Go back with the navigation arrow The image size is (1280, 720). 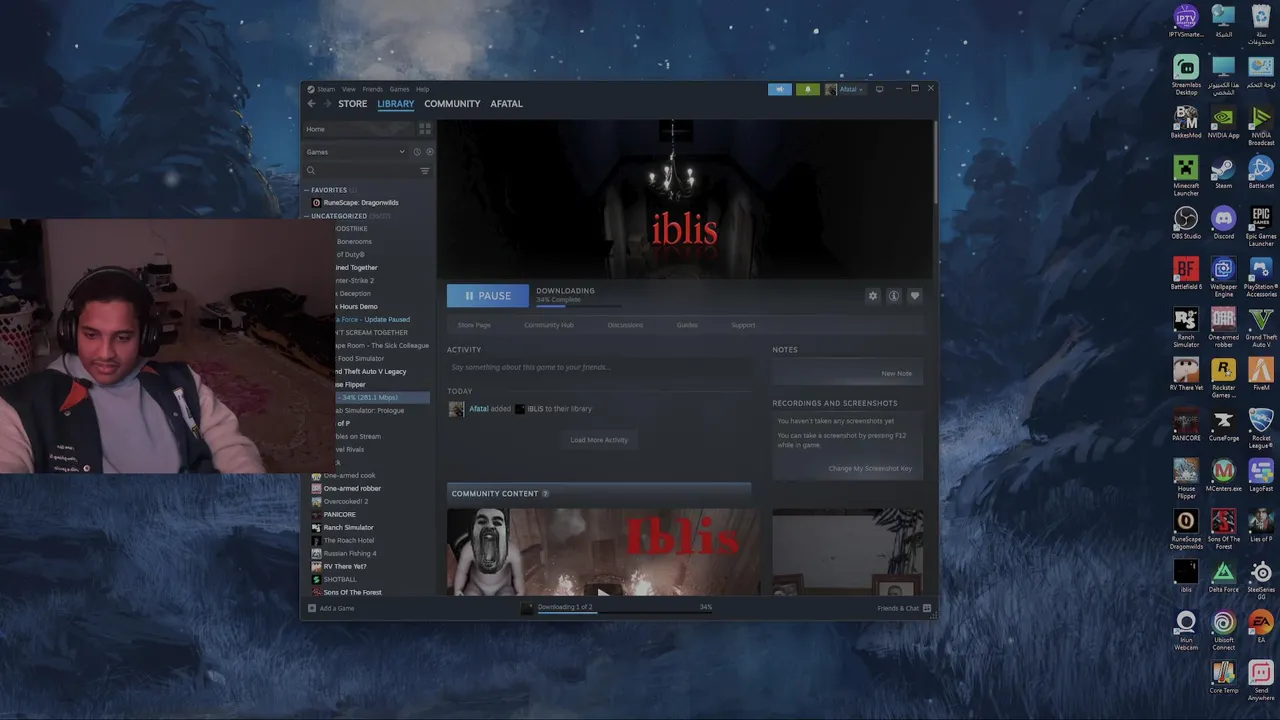tap(311, 104)
